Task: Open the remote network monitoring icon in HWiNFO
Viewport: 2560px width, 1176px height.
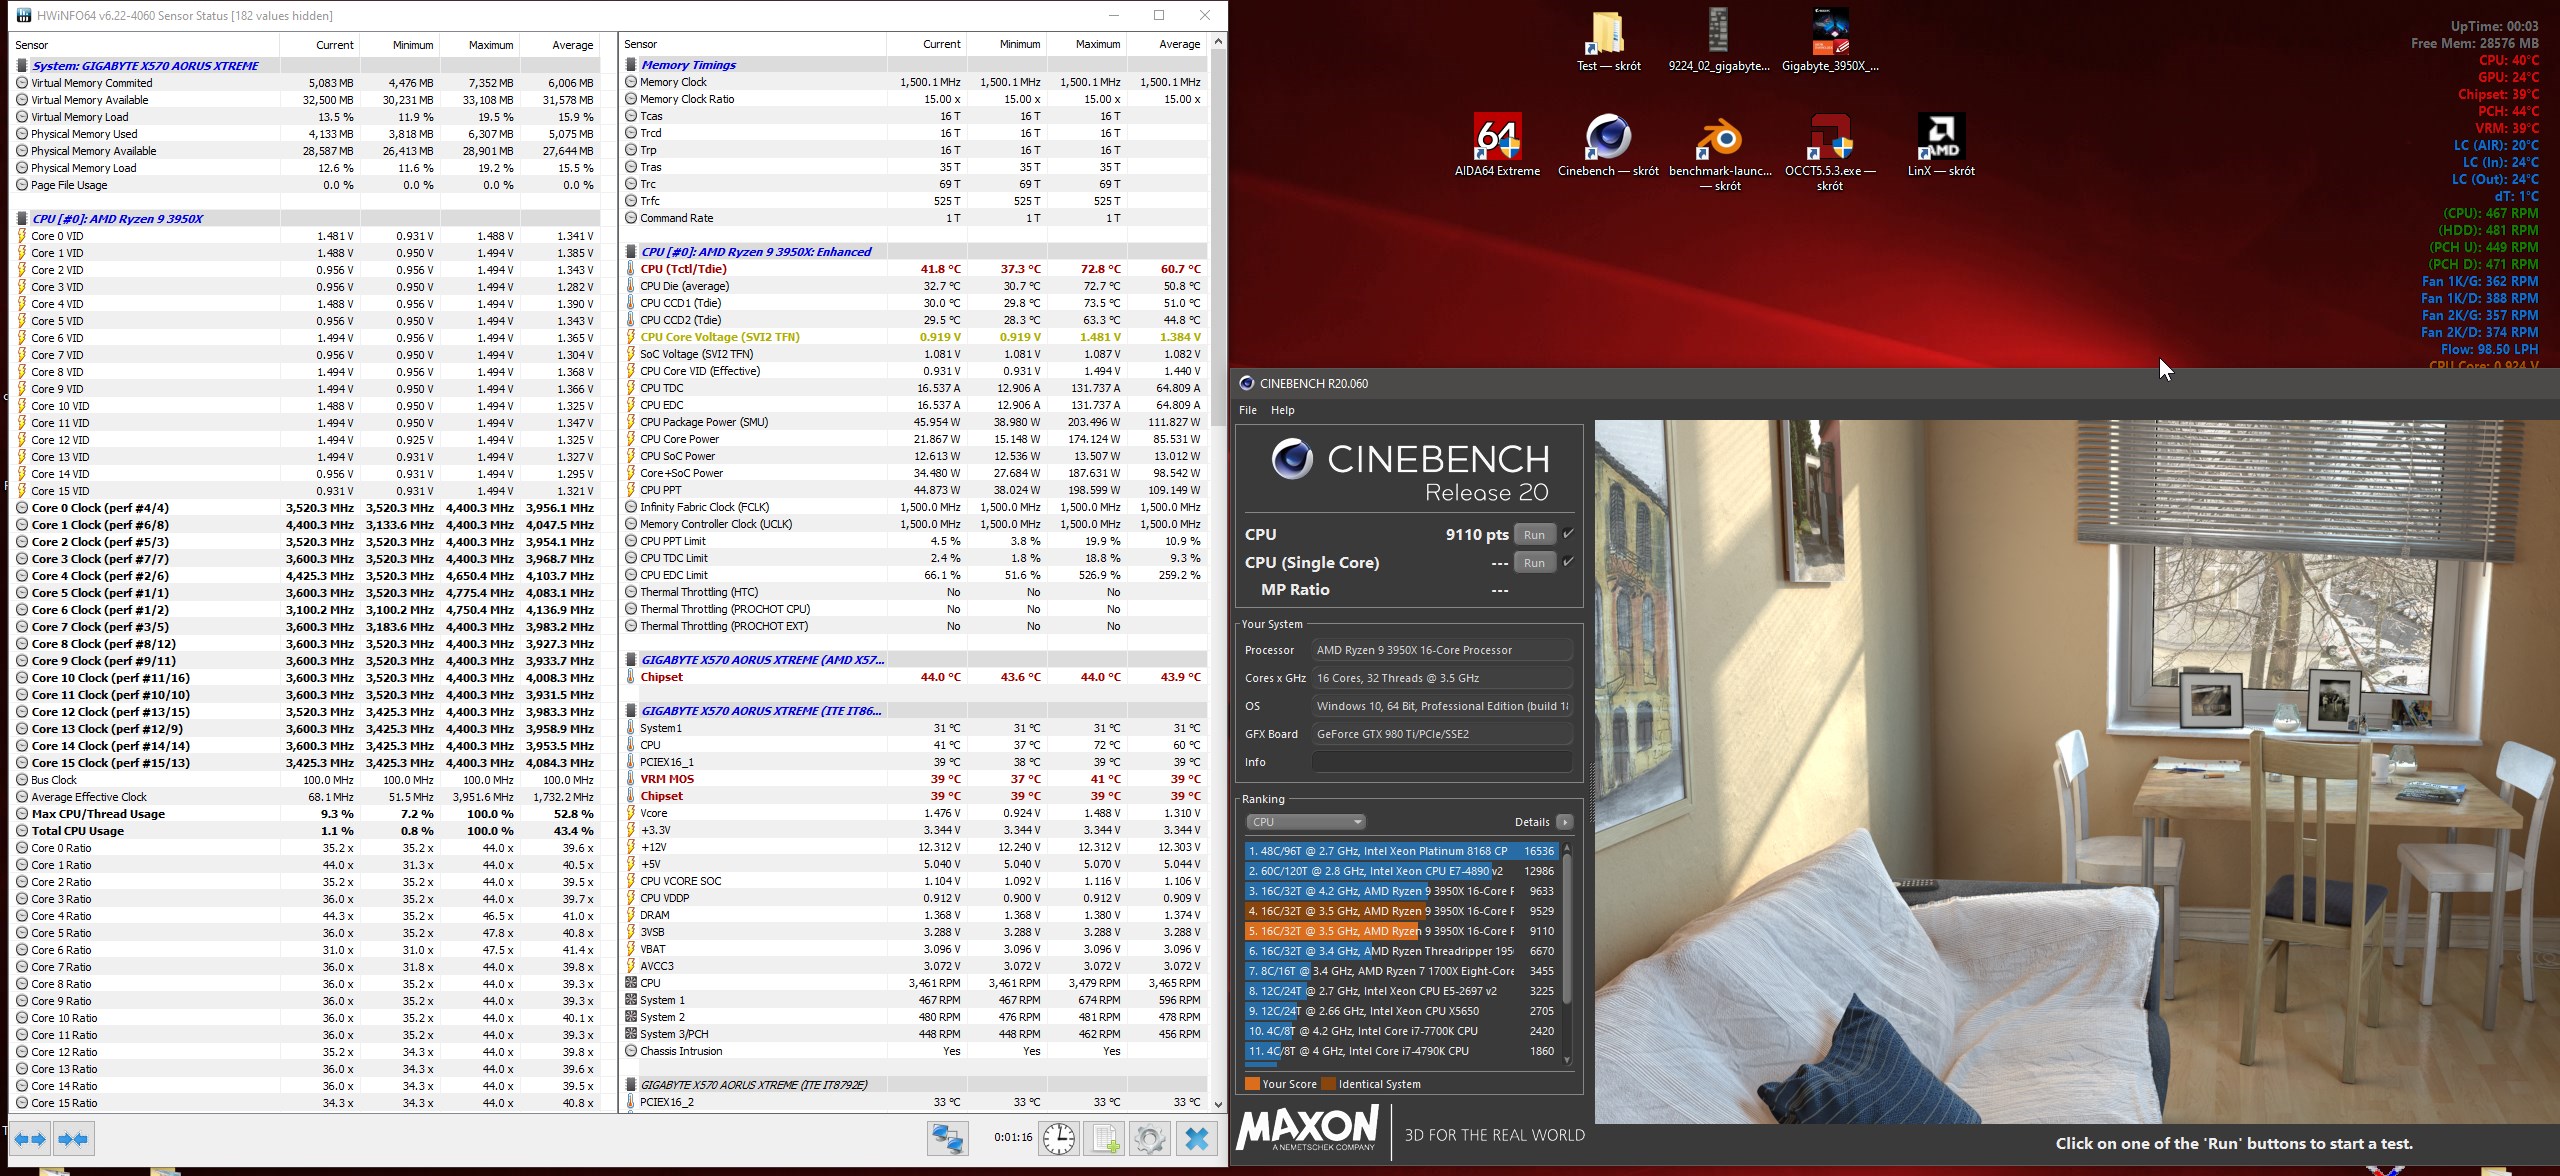Action: click(947, 1138)
